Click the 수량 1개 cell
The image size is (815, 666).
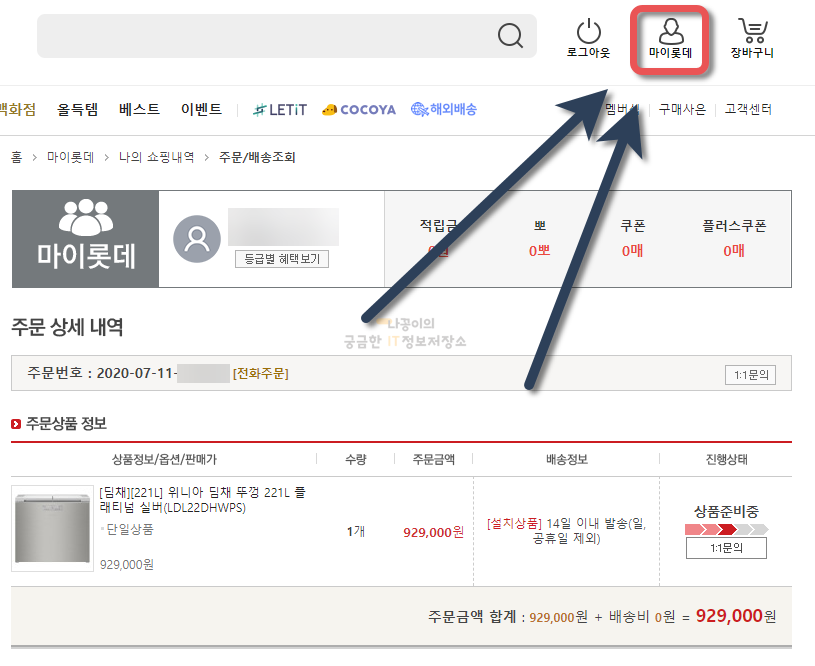[x=356, y=531]
